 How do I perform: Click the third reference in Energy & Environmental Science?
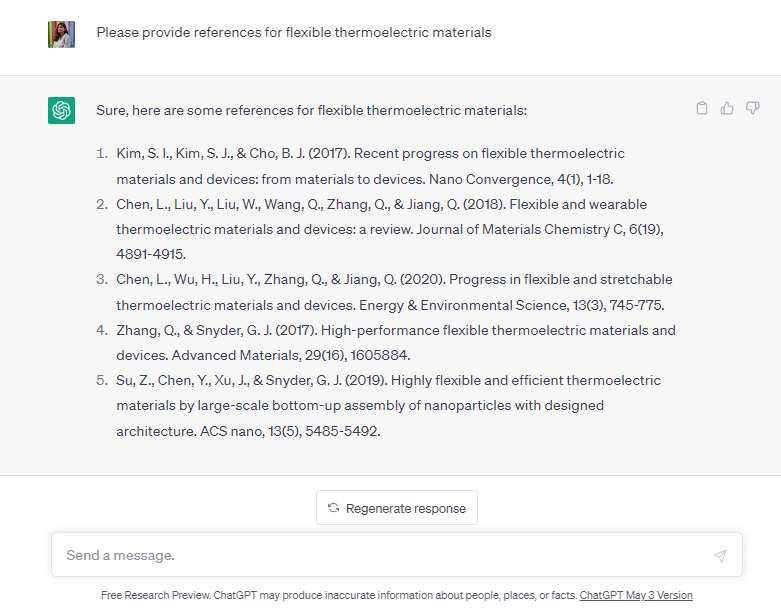click(x=394, y=292)
